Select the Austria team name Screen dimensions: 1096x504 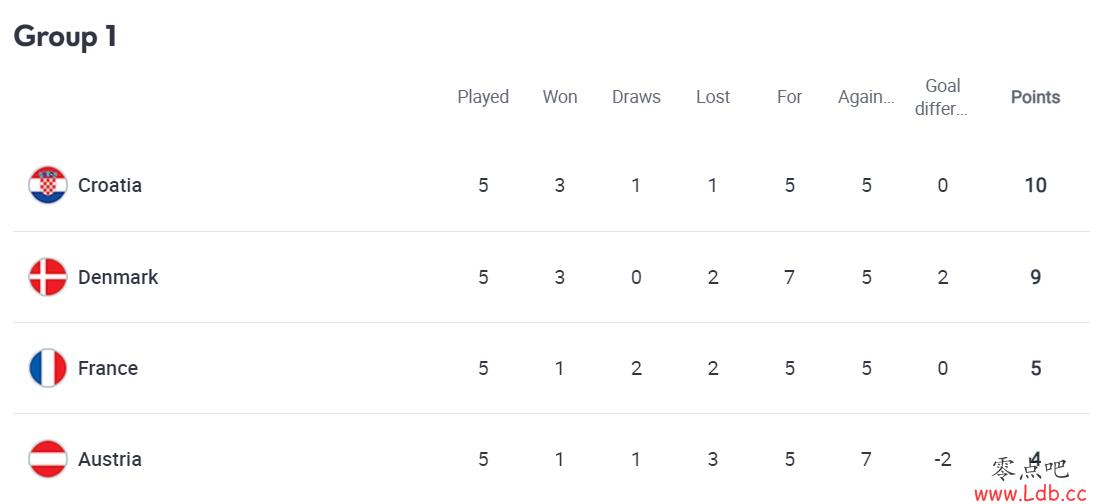point(110,459)
